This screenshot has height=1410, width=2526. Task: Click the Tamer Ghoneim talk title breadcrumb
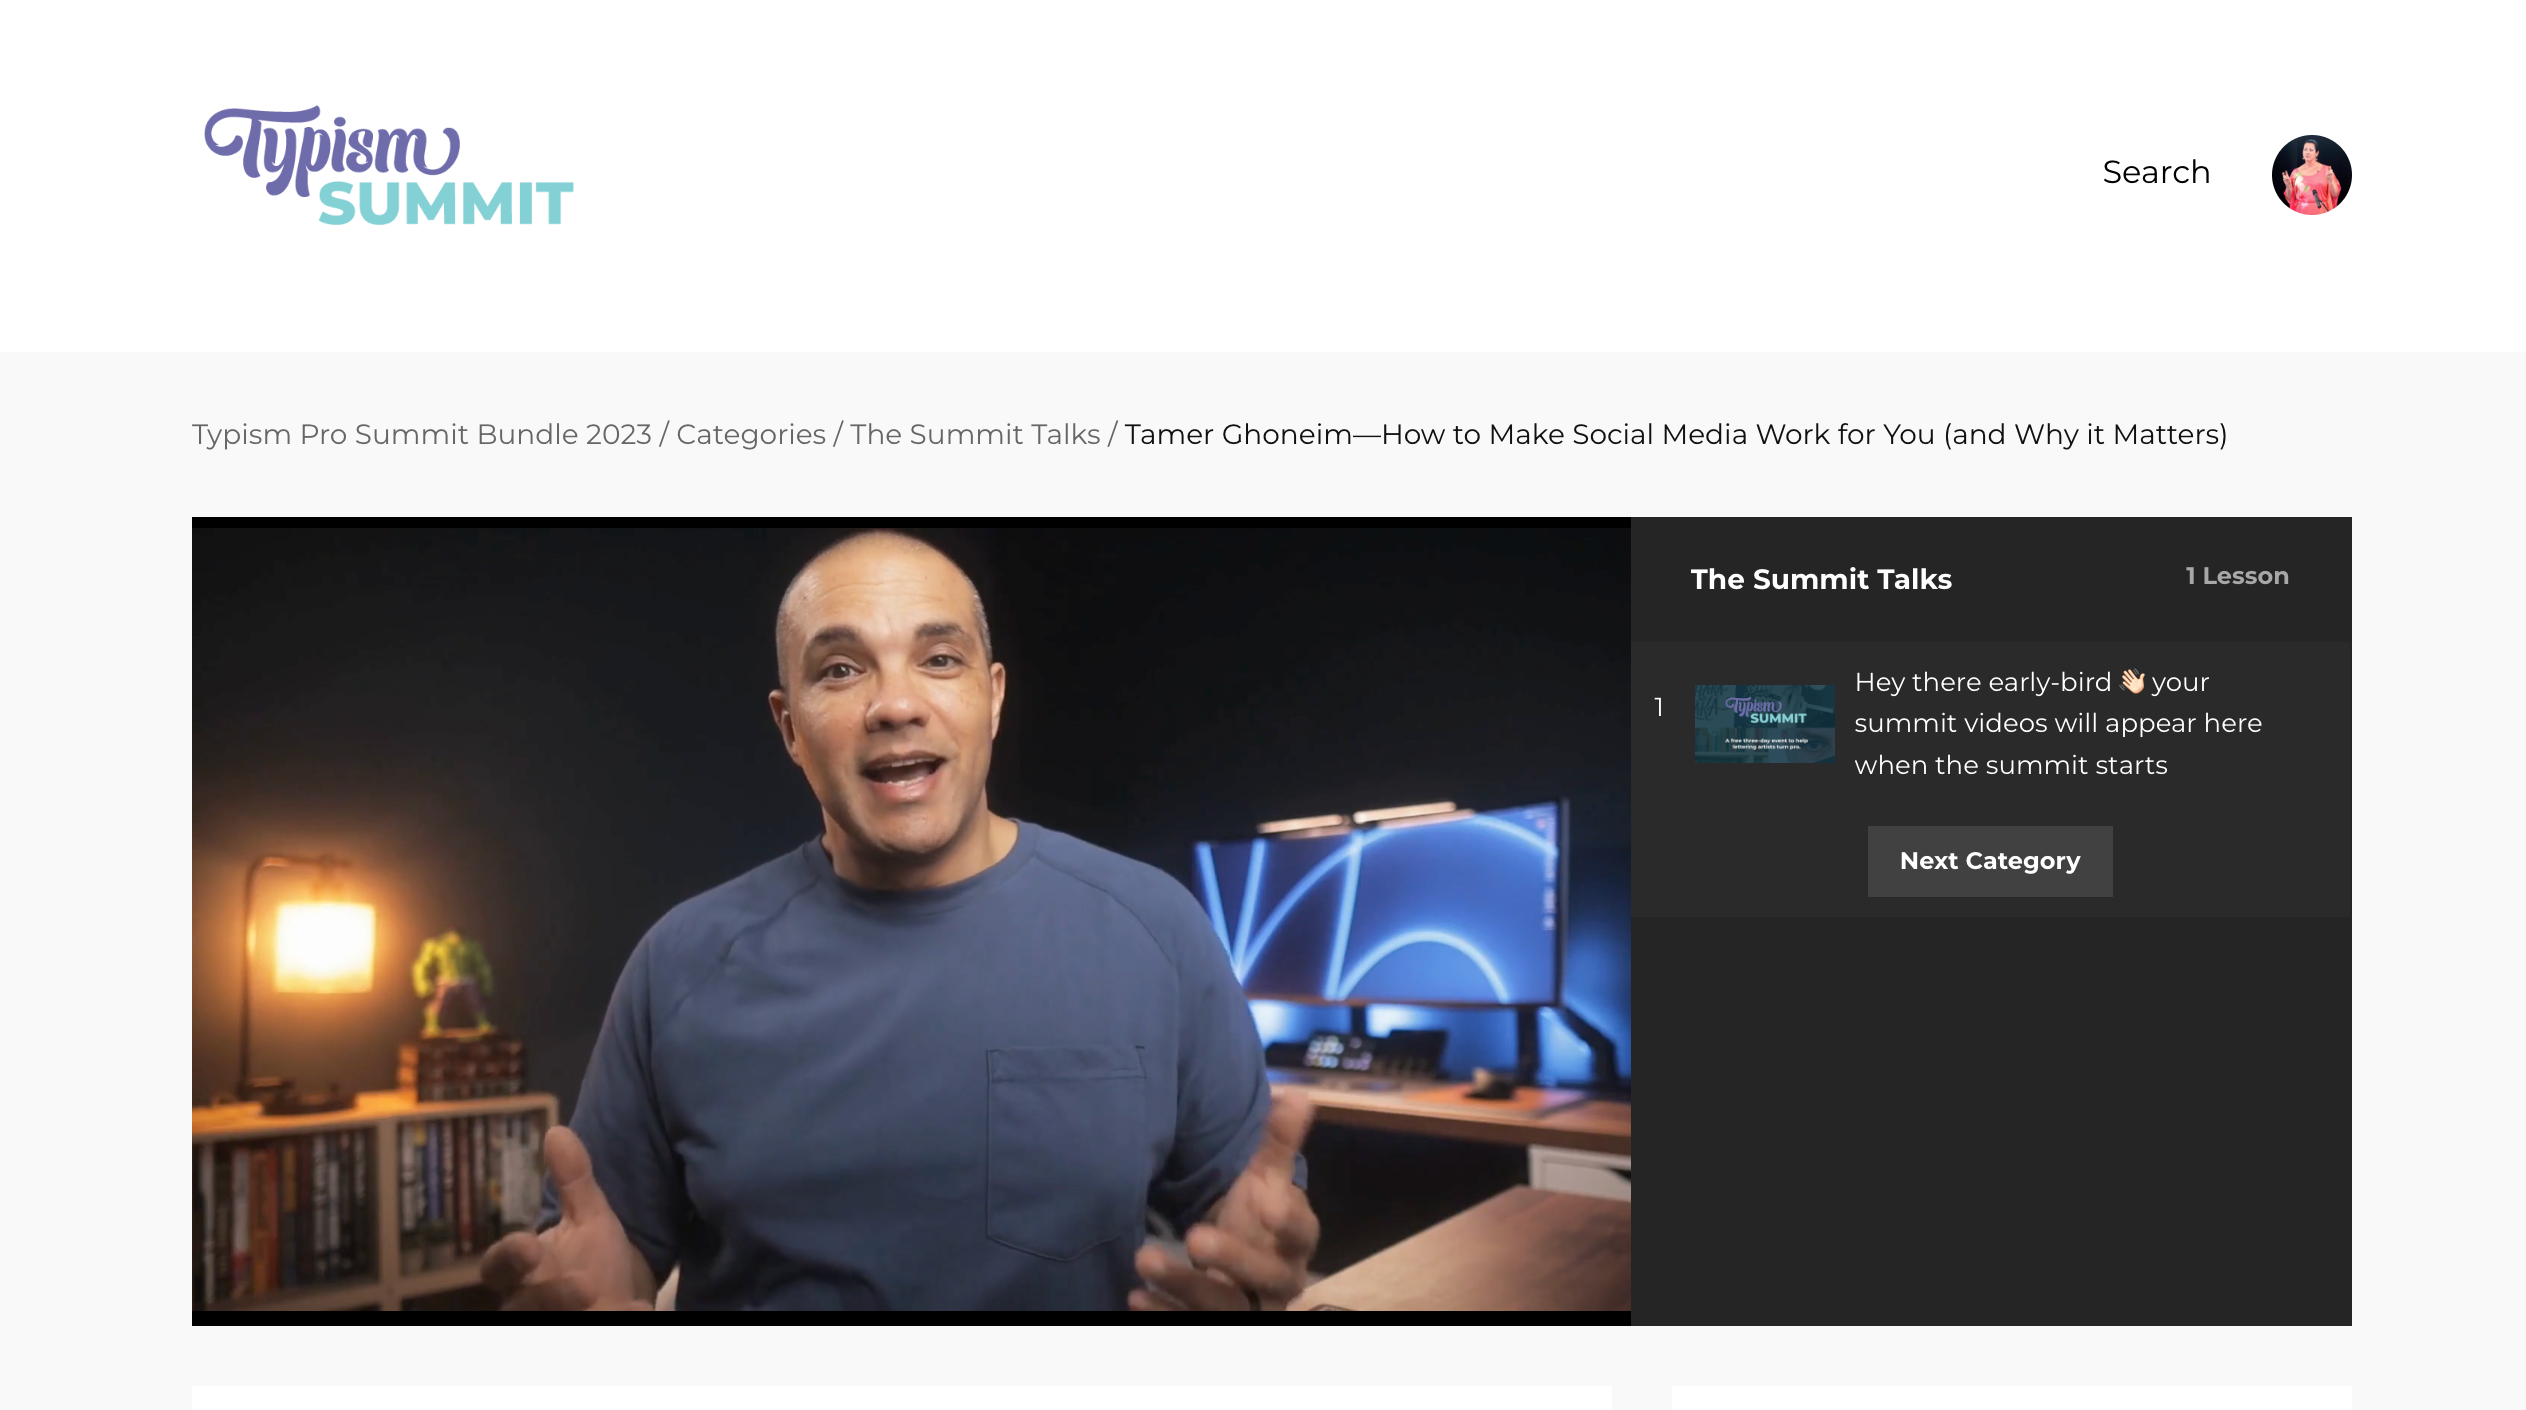1676,434
